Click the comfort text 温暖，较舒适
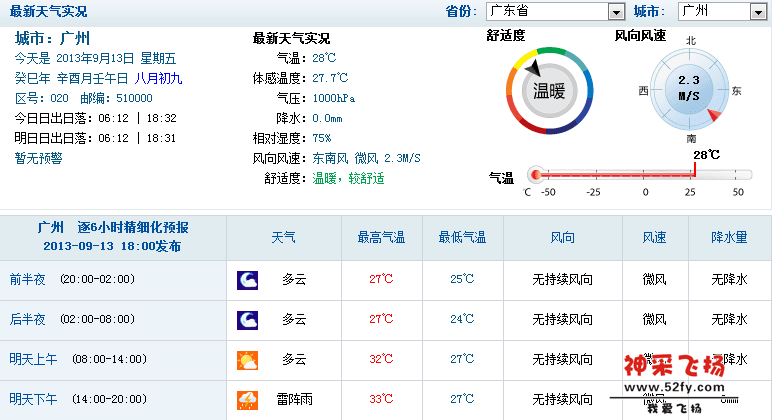This screenshot has width=776, height=420. (348, 178)
